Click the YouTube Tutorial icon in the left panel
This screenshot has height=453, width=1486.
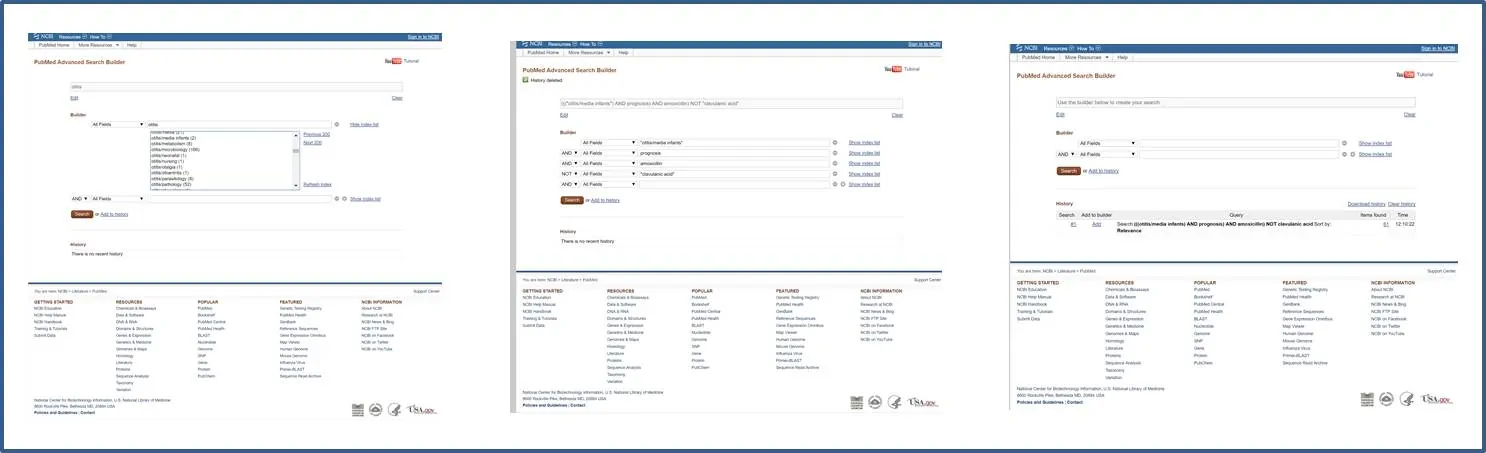(x=393, y=61)
